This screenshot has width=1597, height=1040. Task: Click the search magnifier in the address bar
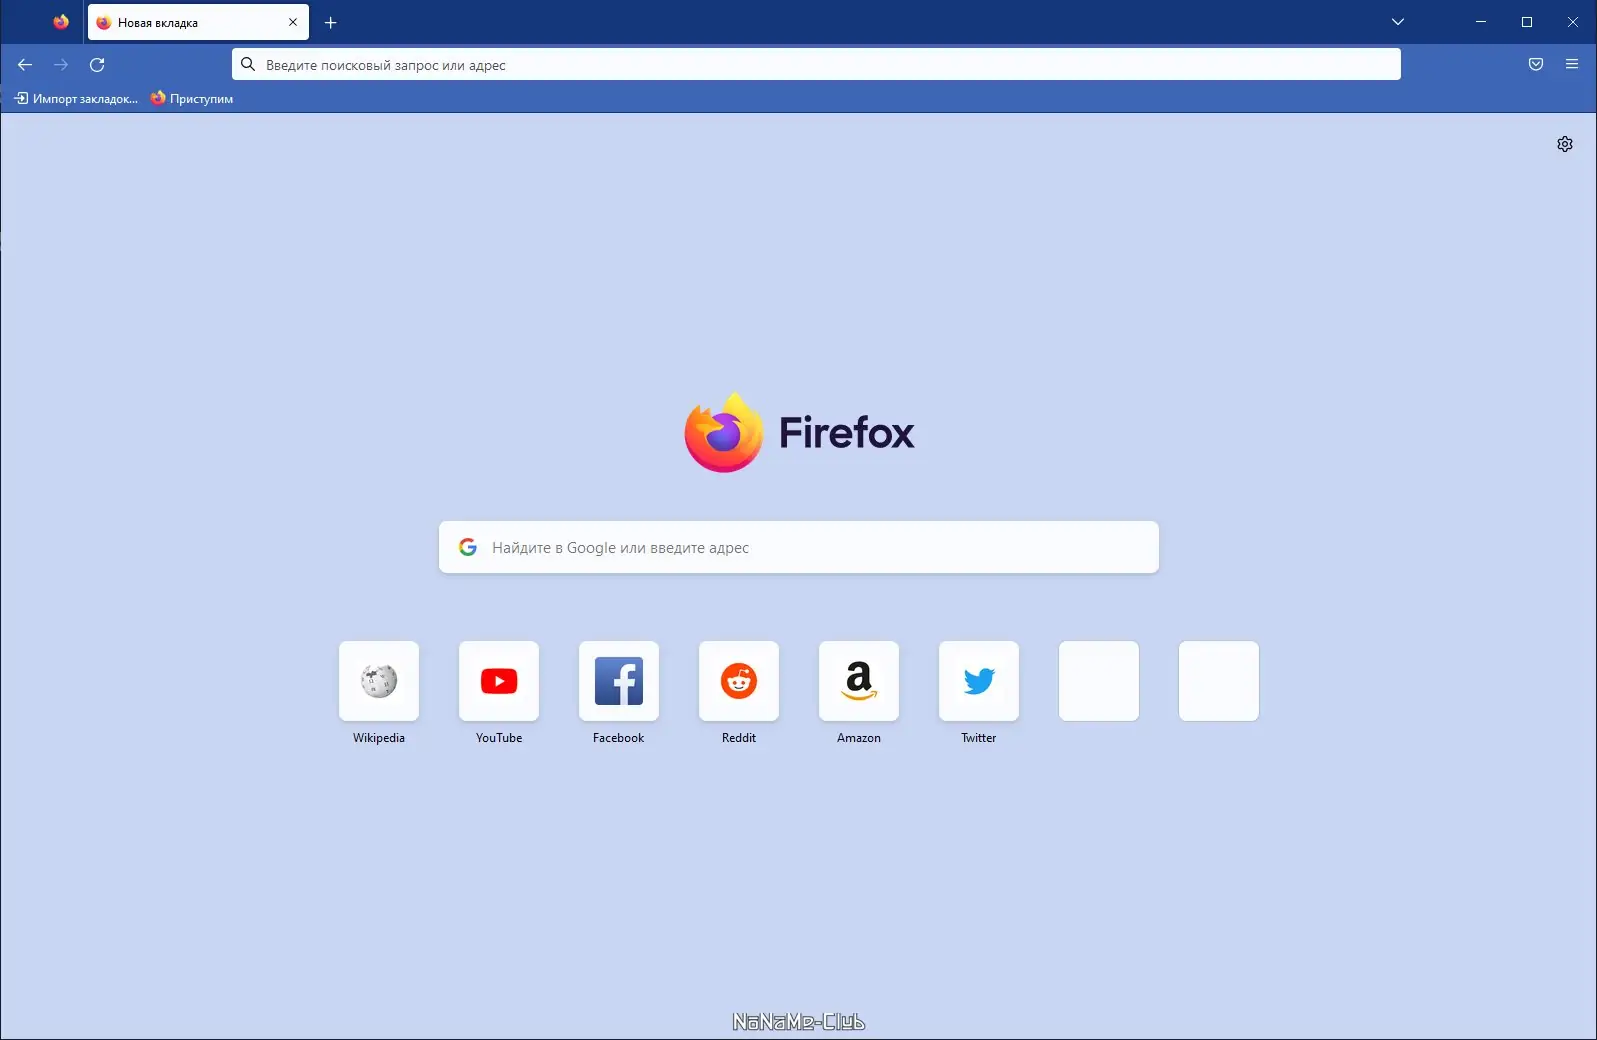(248, 65)
